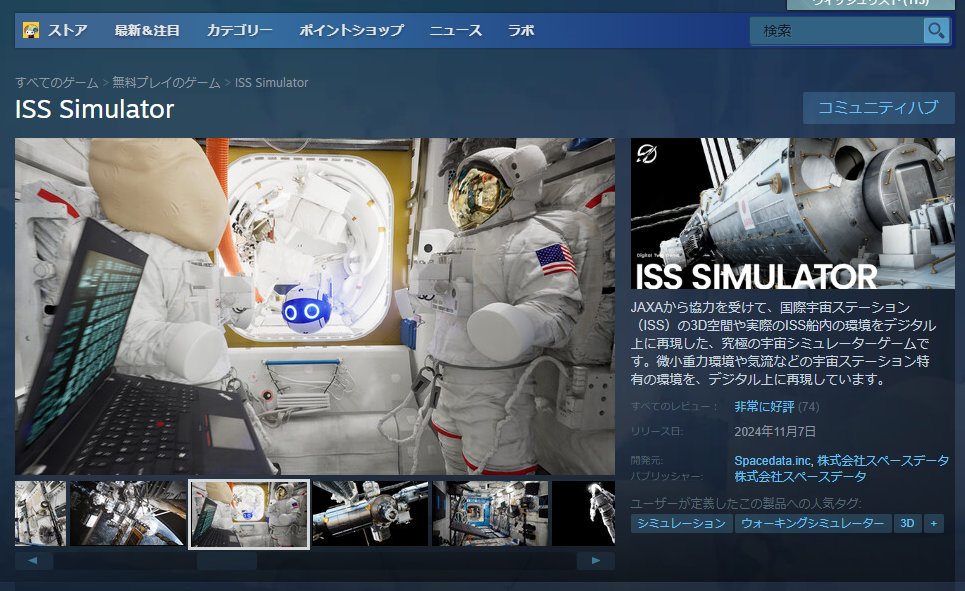The image size is (965, 591).
Task: Click the store avatar icon beside ストア
Action: tap(31, 30)
